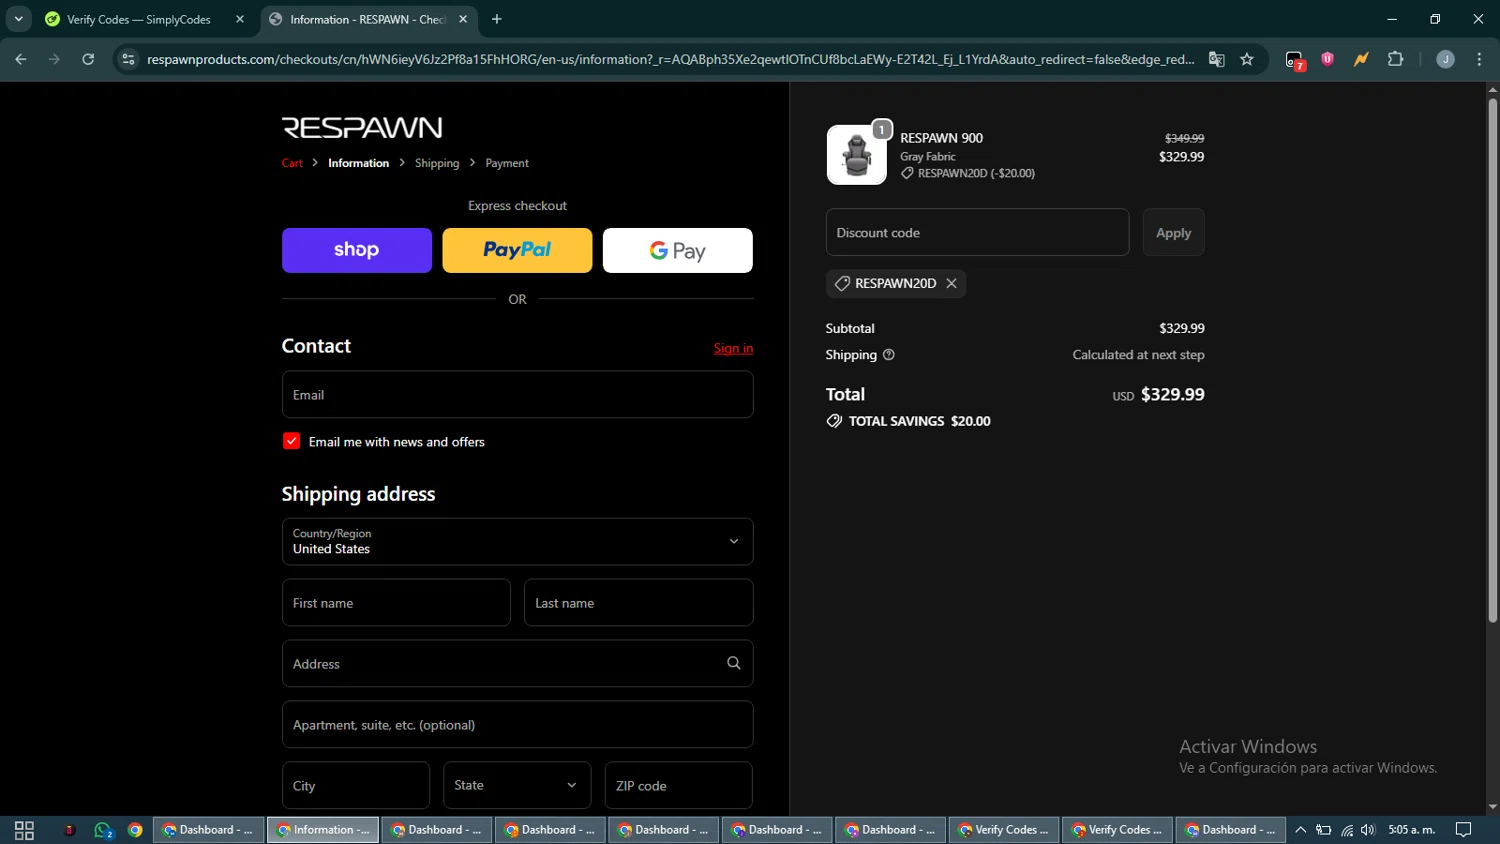1500x844 pixels.
Task: Click the Sign in link
Action: coord(733,348)
